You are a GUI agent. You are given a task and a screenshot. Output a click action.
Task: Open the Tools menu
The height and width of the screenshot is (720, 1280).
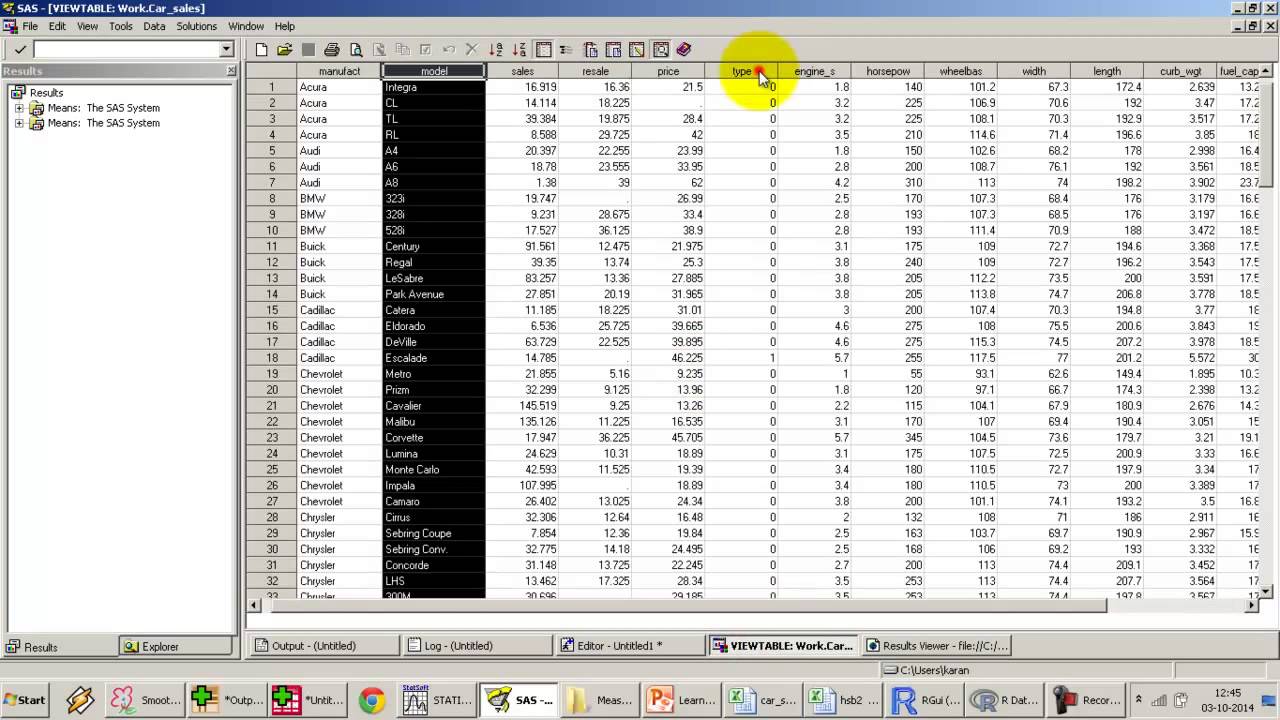coord(121,26)
